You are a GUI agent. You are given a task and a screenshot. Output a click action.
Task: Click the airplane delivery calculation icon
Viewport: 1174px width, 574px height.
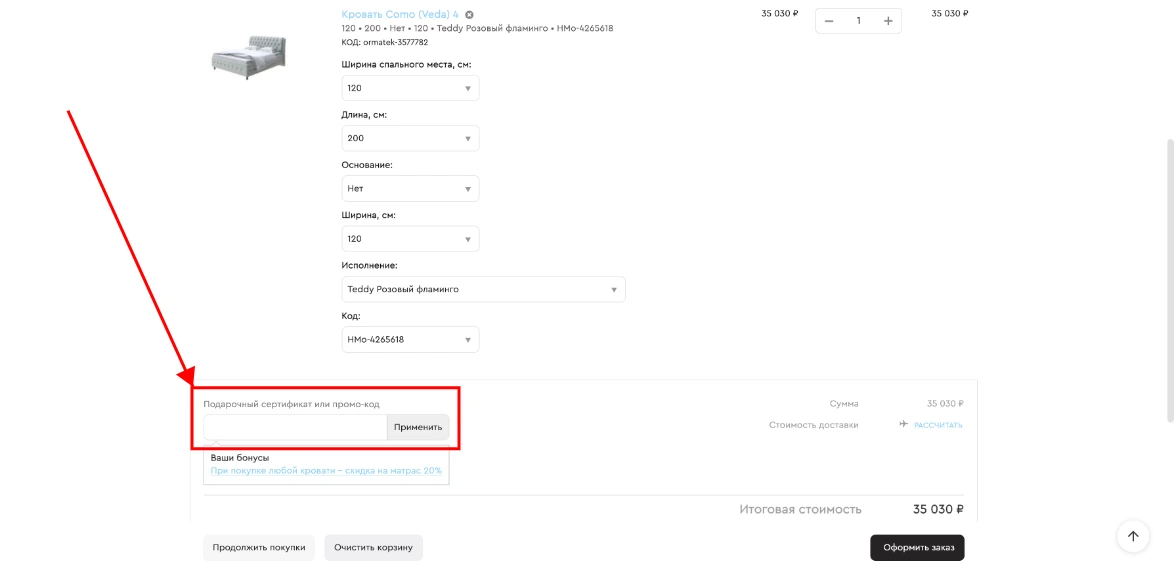[x=904, y=425]
